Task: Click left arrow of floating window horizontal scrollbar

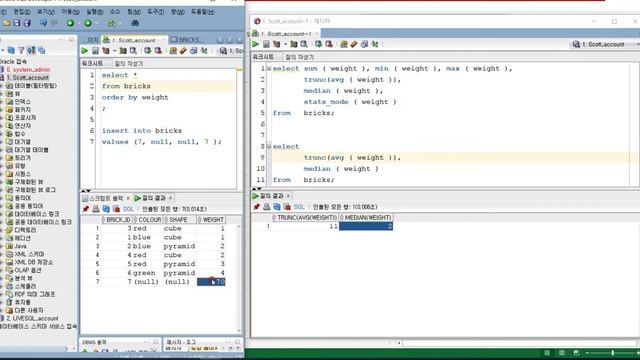Action: [399, 343]
